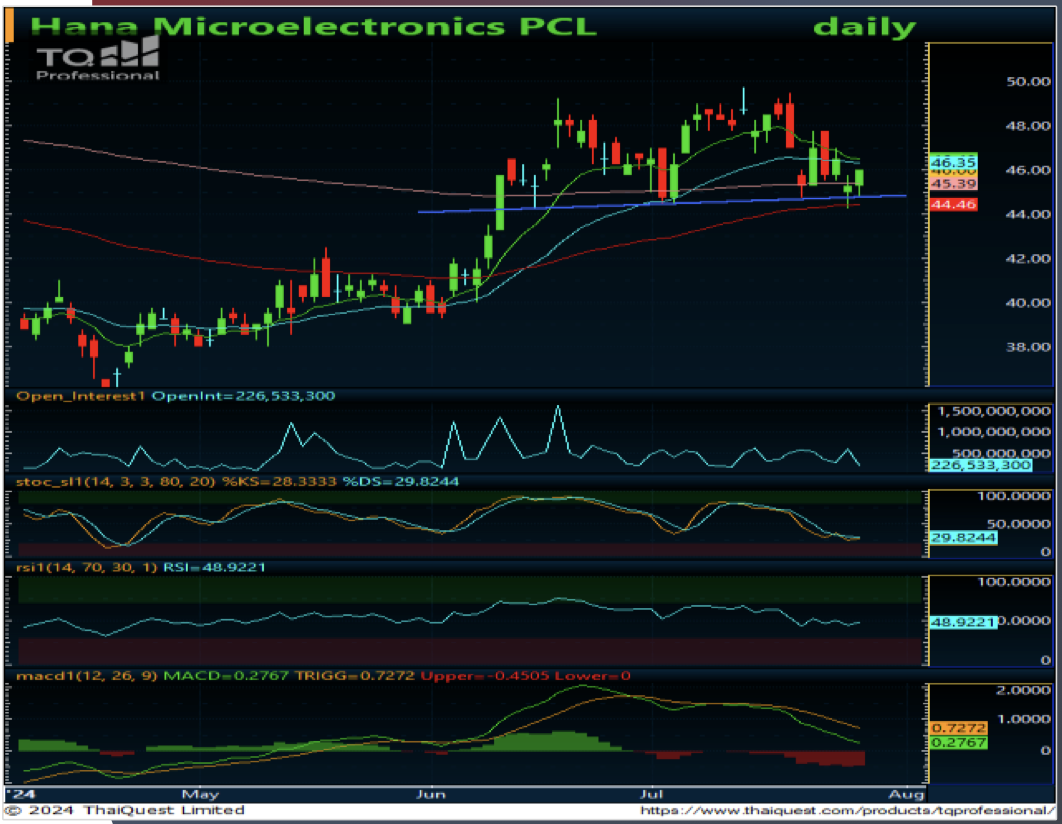Click the Lower=0 readout text
This screenshot has height=824, width=1062.
[x=593, y=676]
